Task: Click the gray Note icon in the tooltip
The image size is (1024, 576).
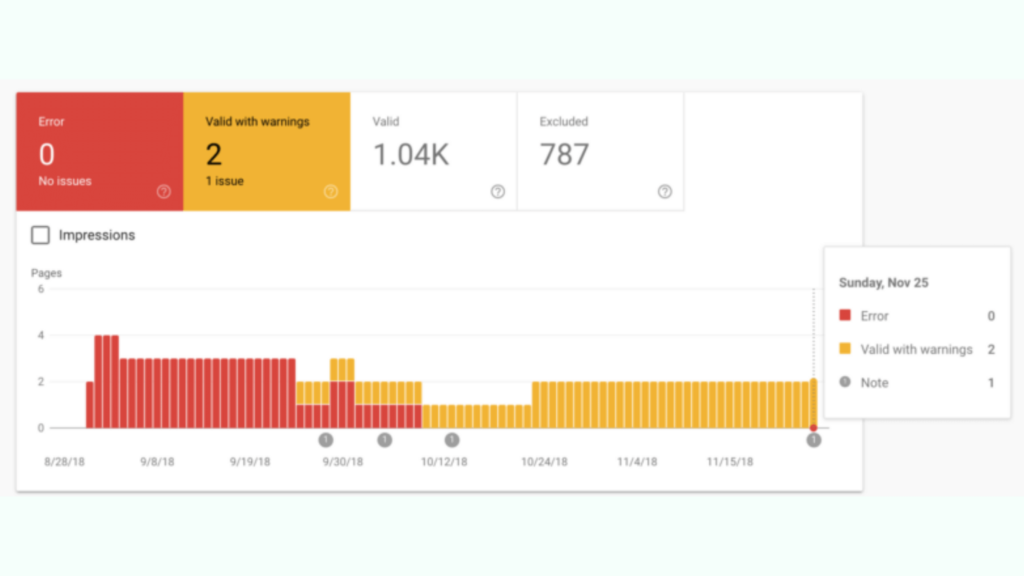Action: [845, 382]
